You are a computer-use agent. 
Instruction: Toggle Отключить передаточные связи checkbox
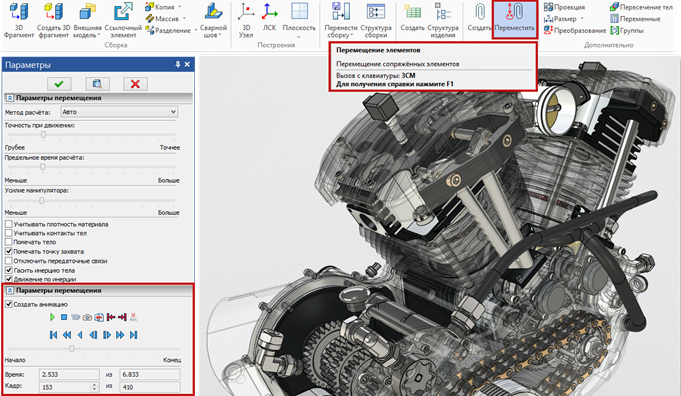point(9,261)
